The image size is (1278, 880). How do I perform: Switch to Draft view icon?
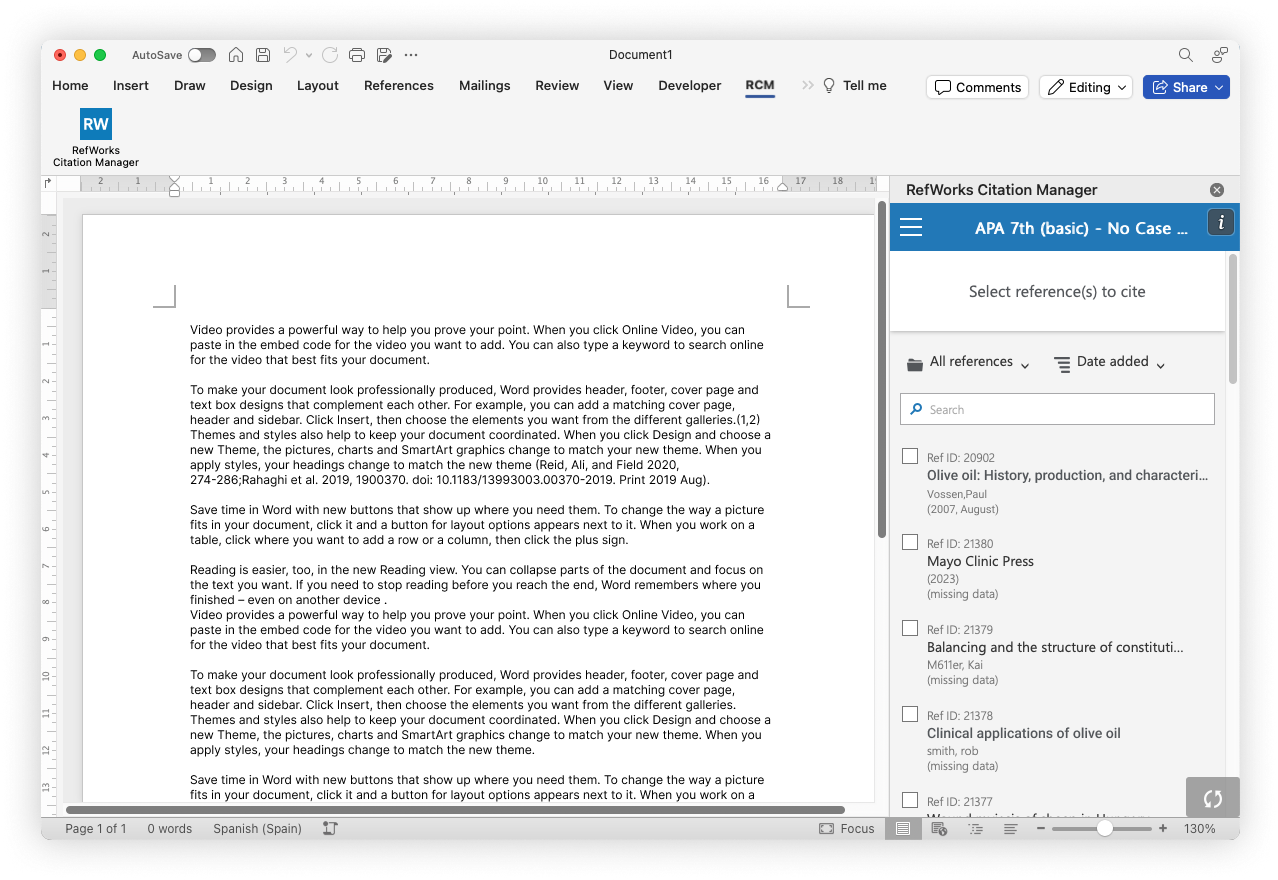point(1011,829)
